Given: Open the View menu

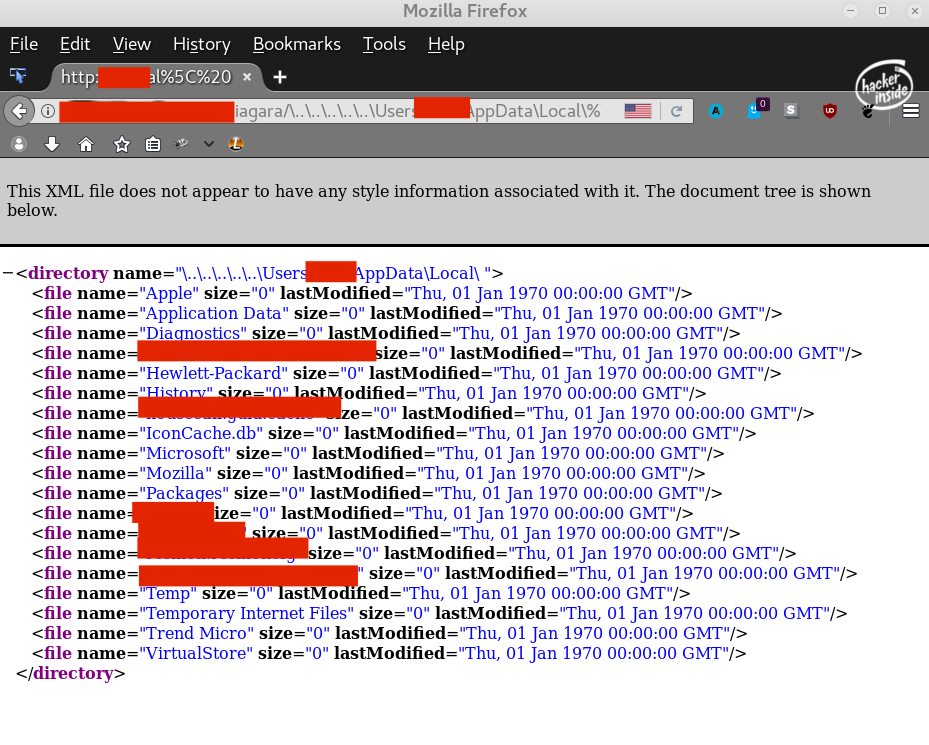Looking at the screenshot, I should click(132, 44).
